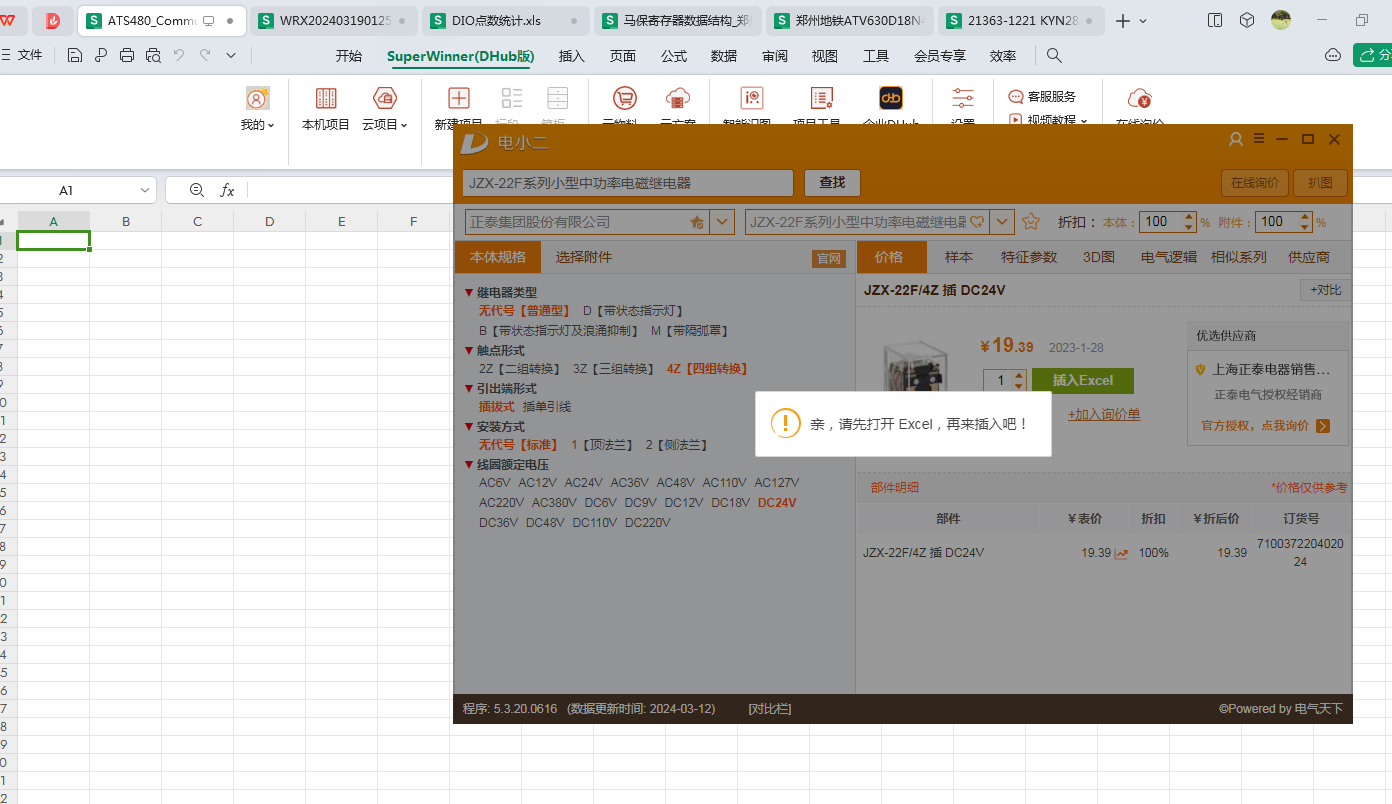The width and height of the screenshot is (1392, 804).
Task: Open 设置 sliders icon in ribbon
Action: (963, 98)
